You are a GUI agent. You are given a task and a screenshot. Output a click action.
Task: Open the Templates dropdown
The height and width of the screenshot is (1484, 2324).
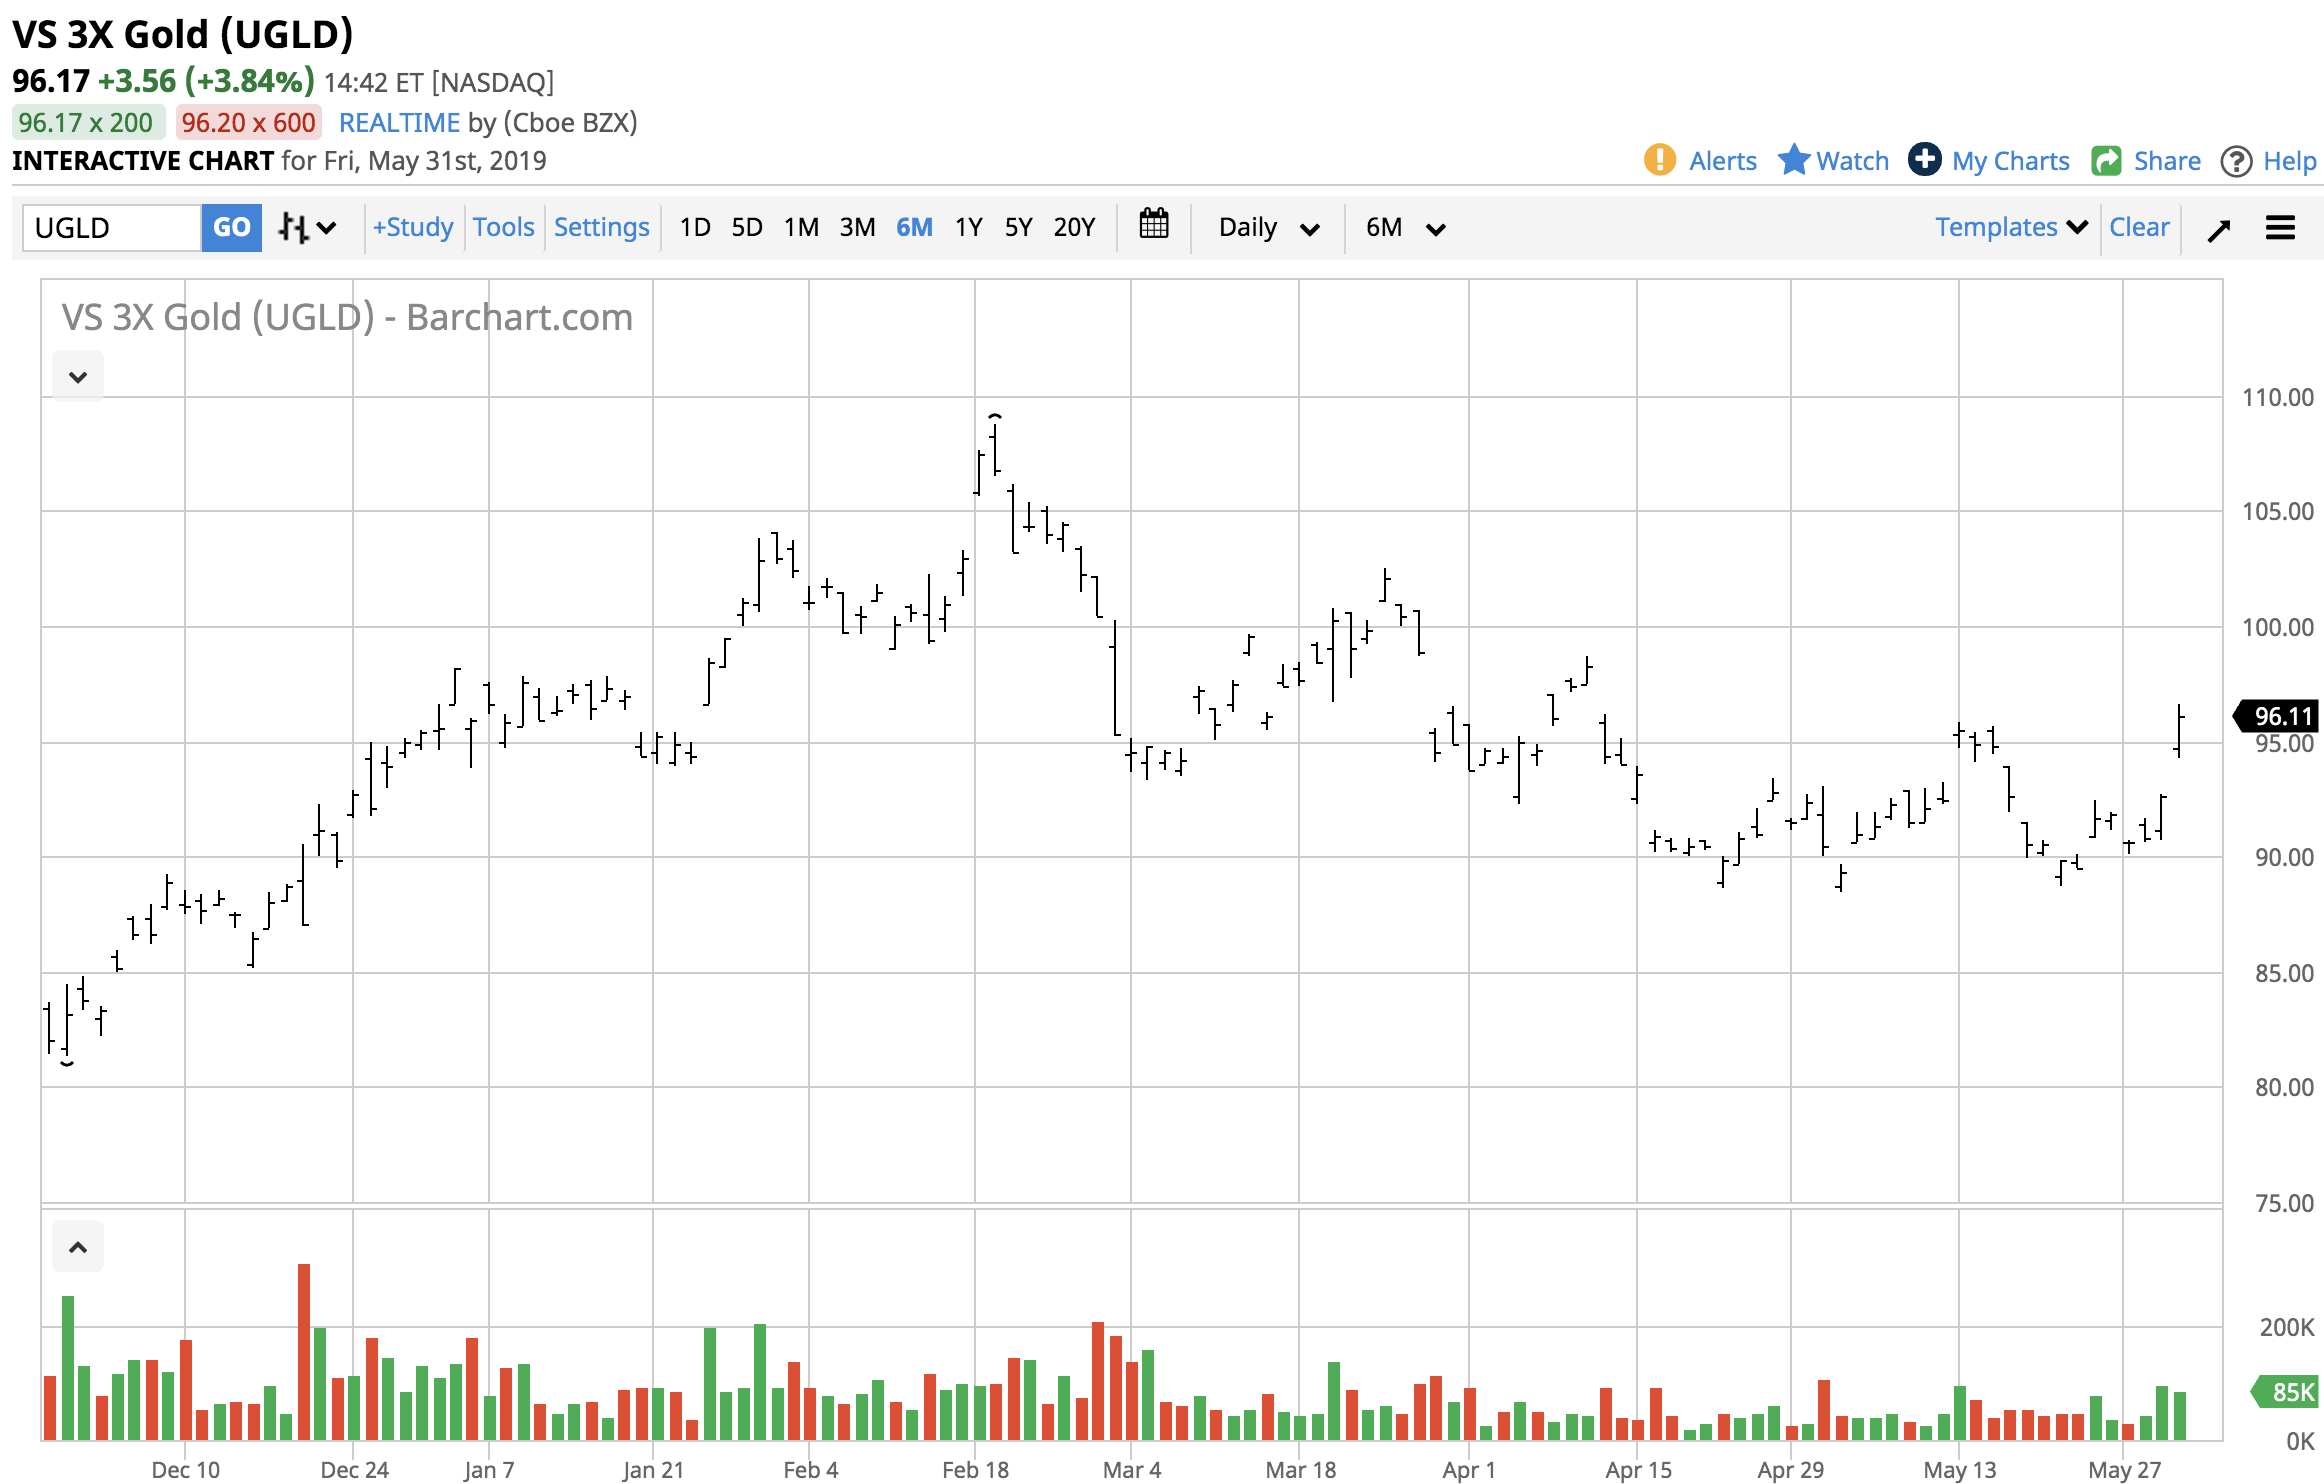click(x=2009, y=227)
